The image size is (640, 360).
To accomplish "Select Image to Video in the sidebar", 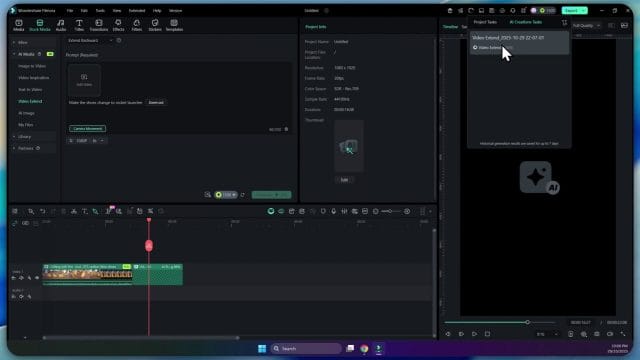I will point(32,66).
